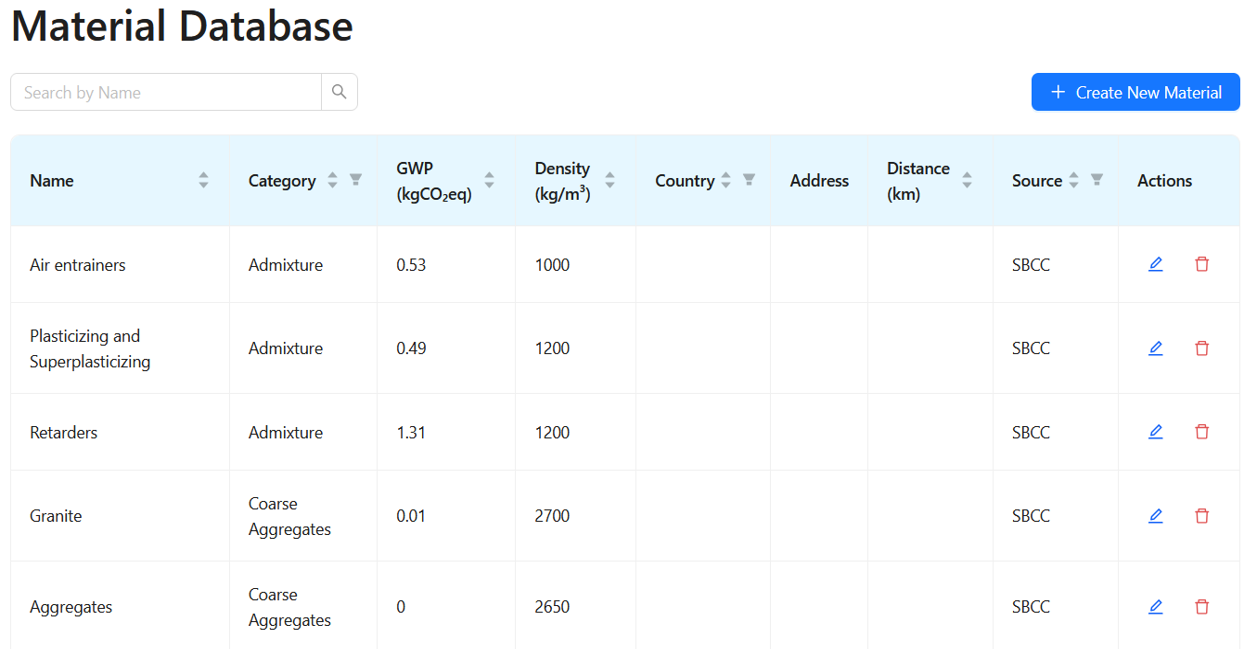1257x649 pixels.
Task: Sort by Density column
Action: [609, 181]
